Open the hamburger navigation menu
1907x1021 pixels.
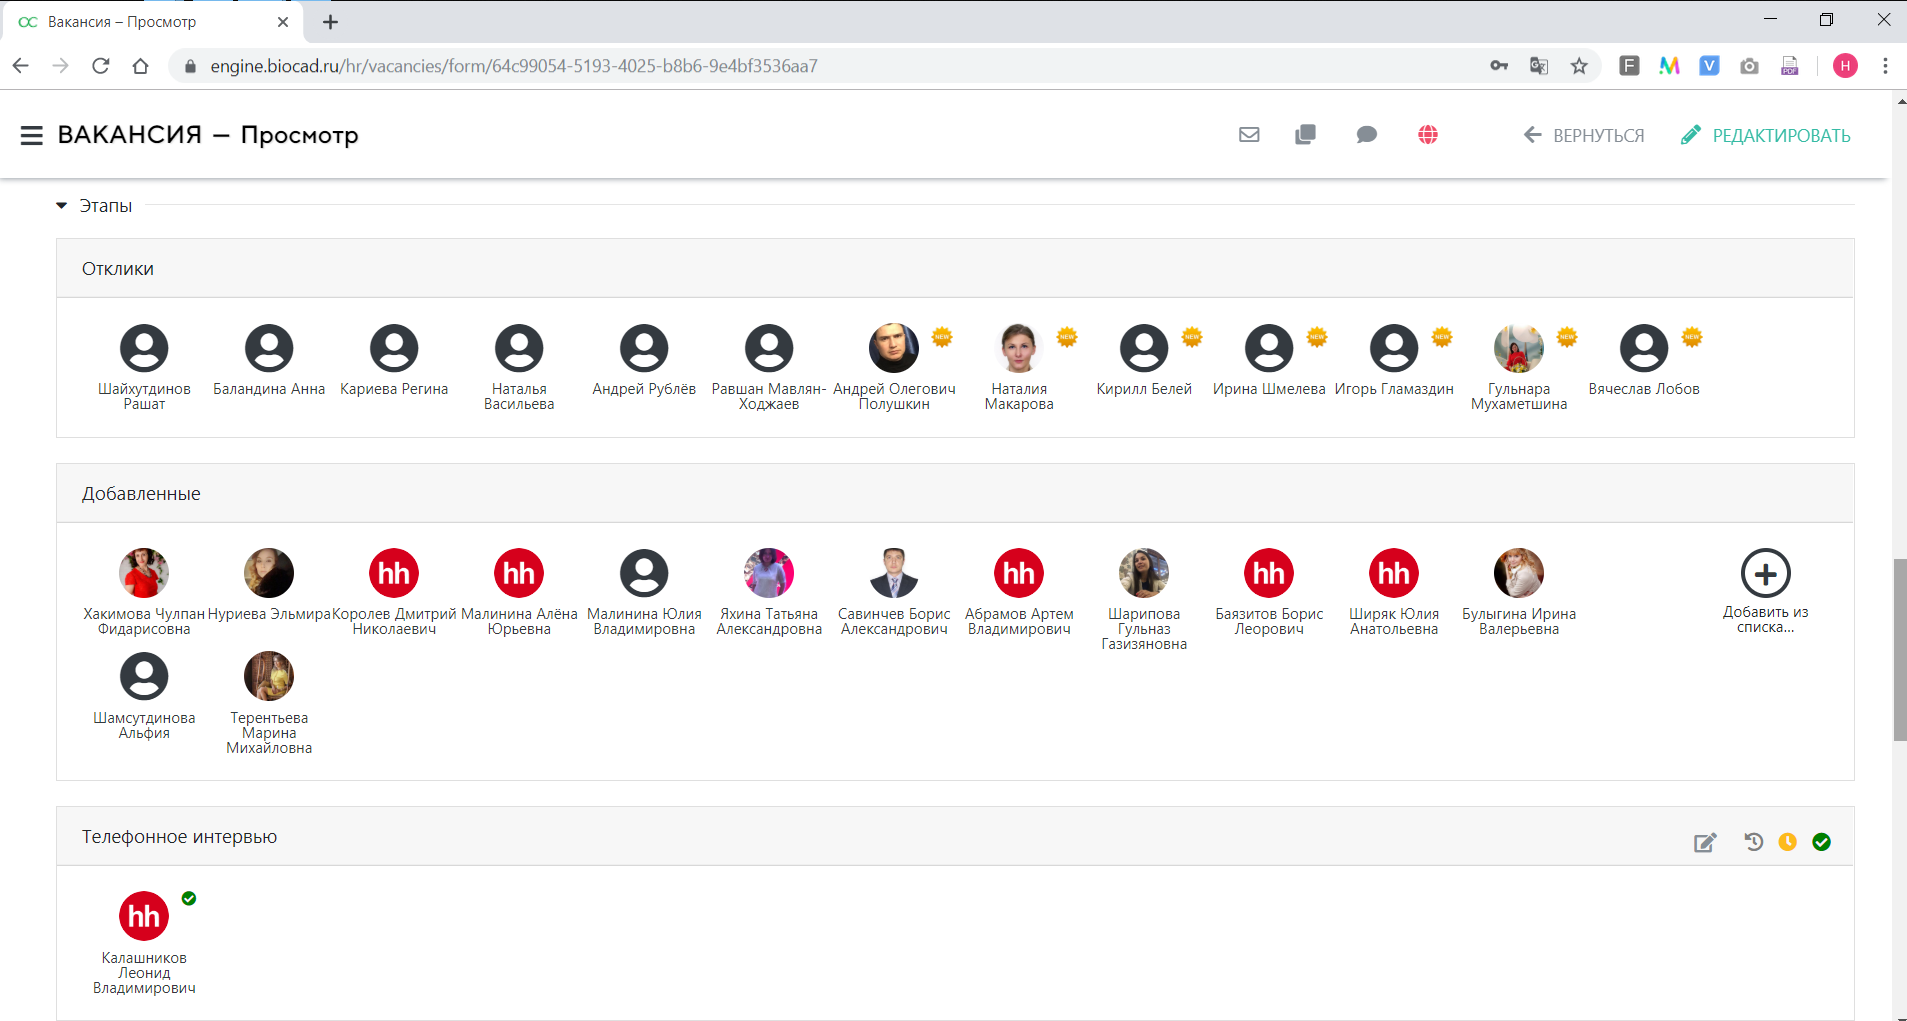(32, 135)
